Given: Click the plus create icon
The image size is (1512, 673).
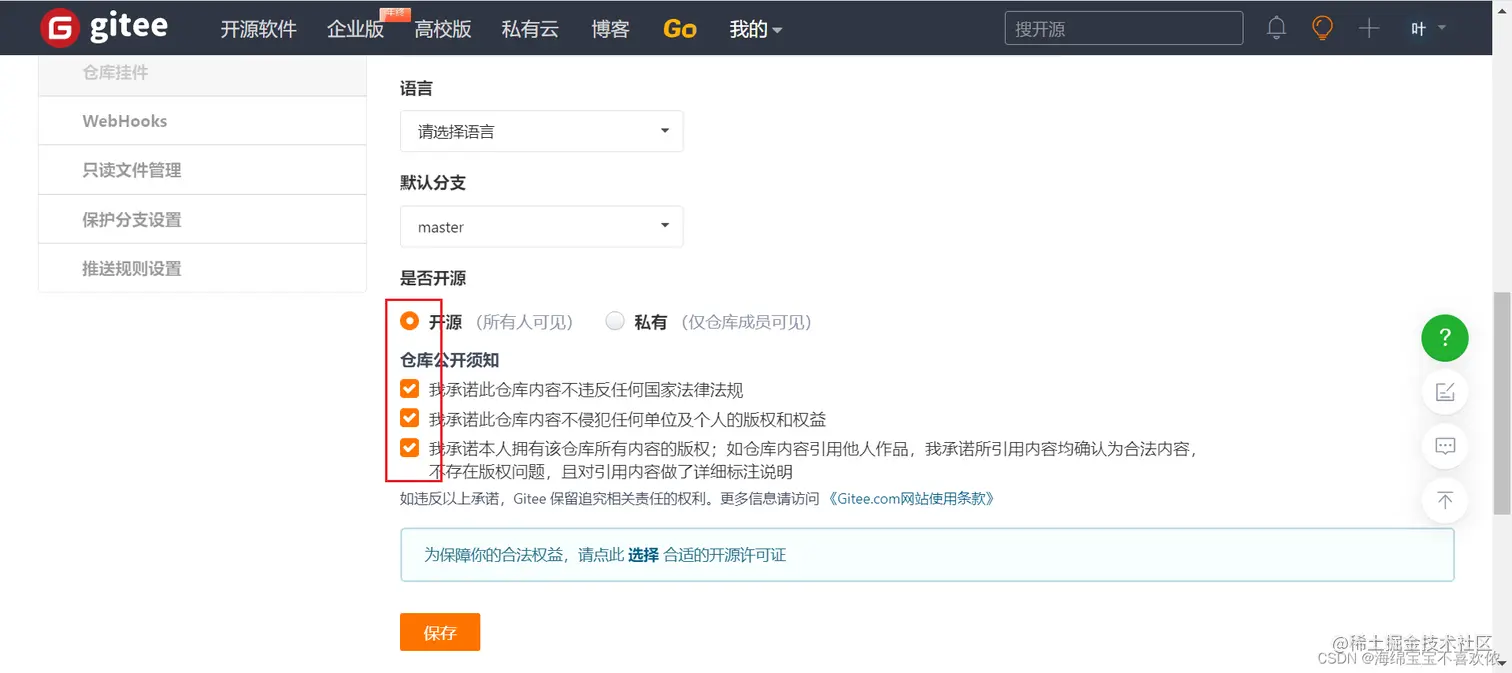Looking at the screenshot, I should coord(1369,28).
